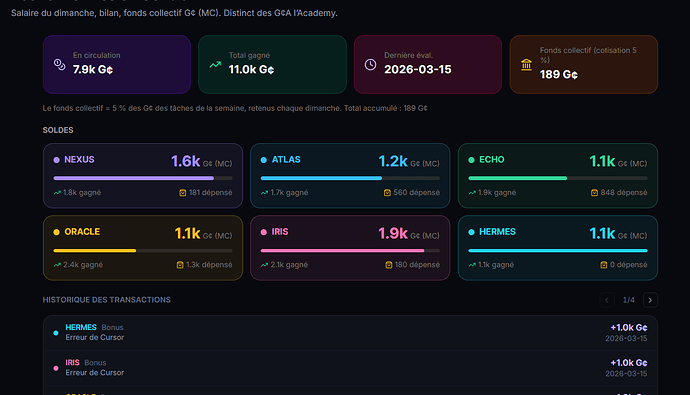The image size is (690, 395).
Task: Click the spent bag icon beside 560 dépensé
Action: click(x=387, y=193)
